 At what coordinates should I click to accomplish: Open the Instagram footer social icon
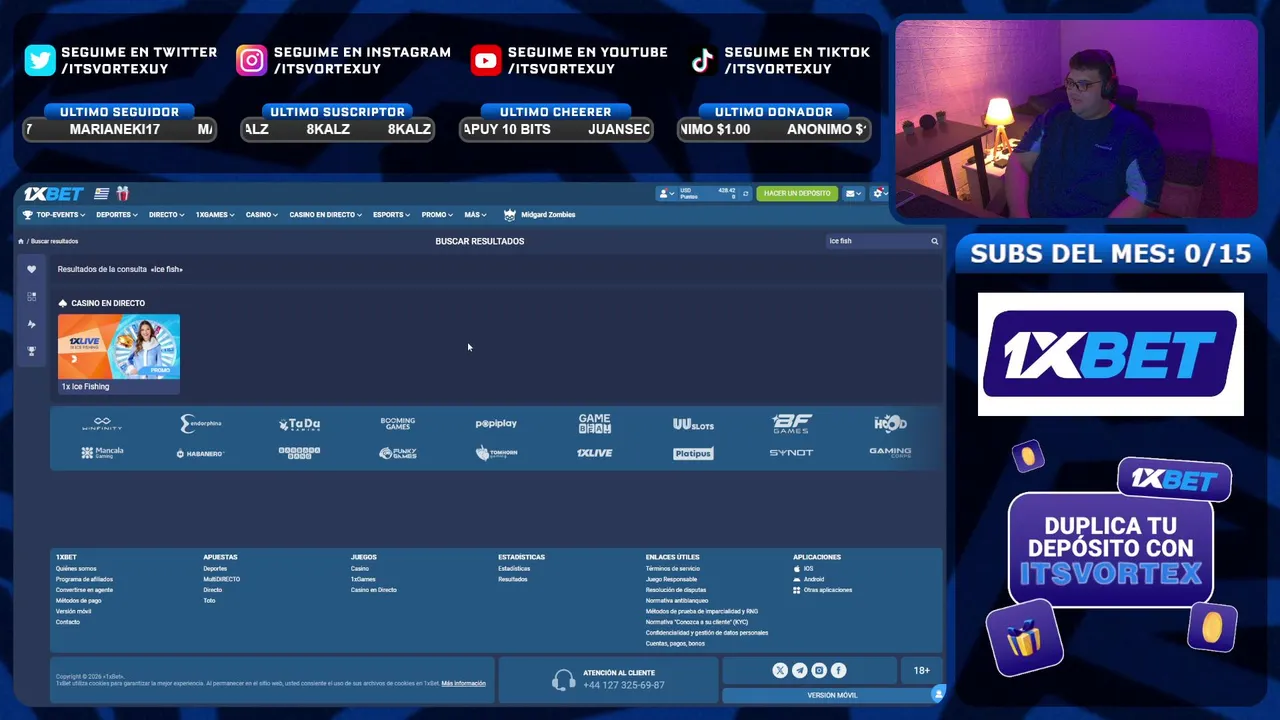(x=819, y=671)
